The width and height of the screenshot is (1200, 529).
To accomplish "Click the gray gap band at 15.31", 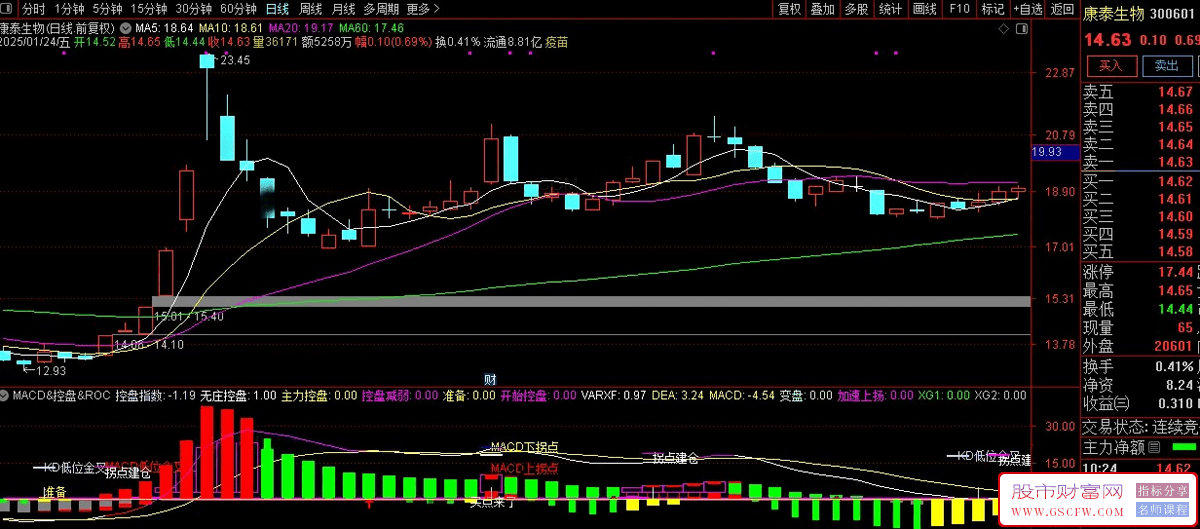I will 591,301.
